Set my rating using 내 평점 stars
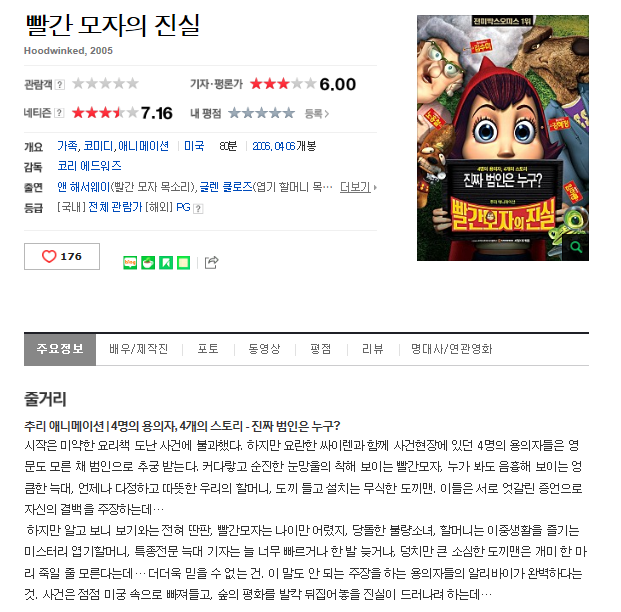Image resolution: width=621 pixels, height=612 pixels. tap(262, 113)
